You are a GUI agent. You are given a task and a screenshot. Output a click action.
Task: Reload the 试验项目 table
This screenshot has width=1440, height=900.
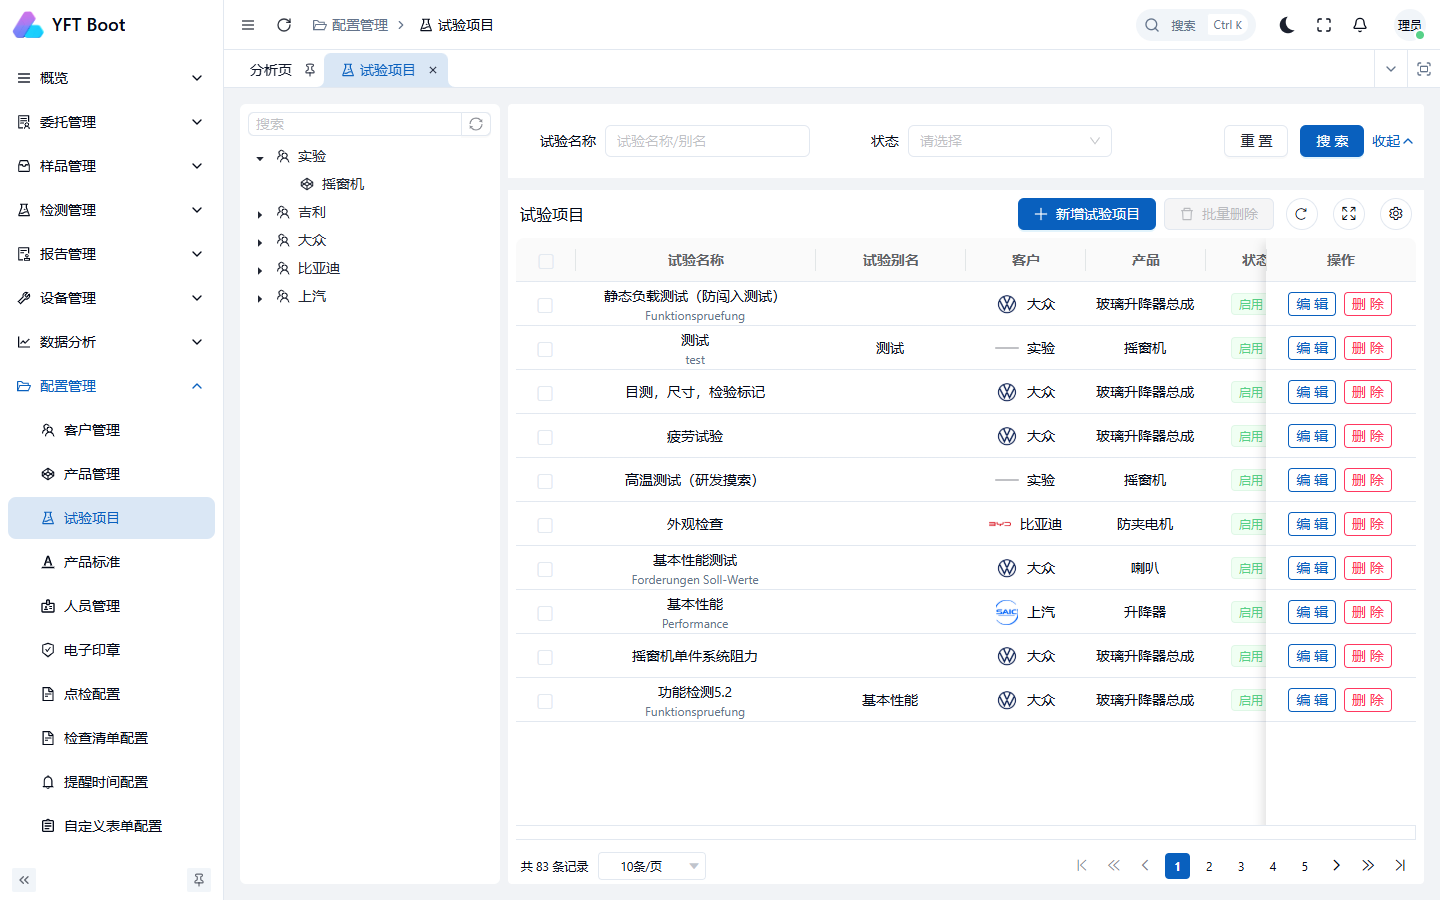coord(1301,214)
